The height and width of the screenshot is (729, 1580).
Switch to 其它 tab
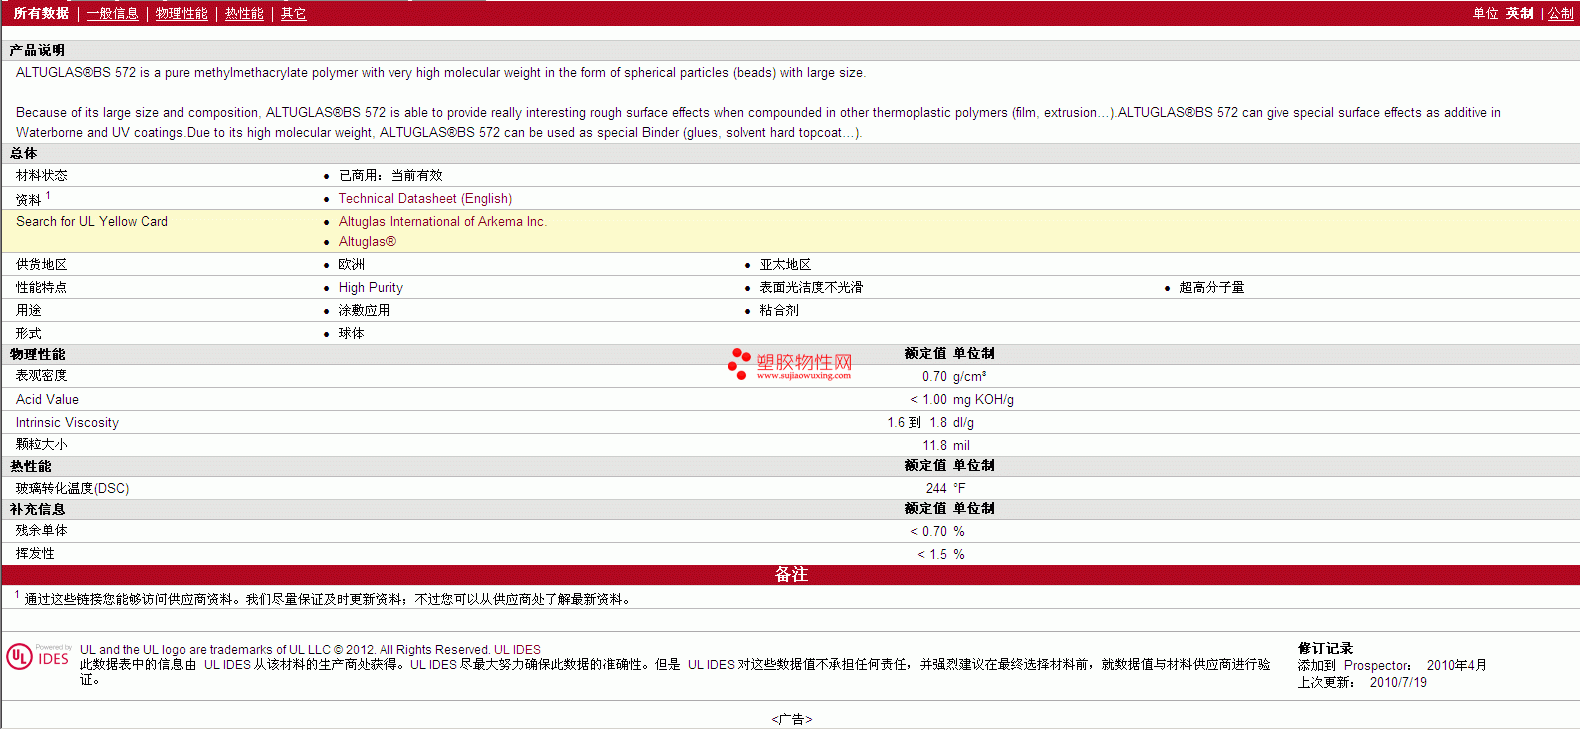point(293,13)
